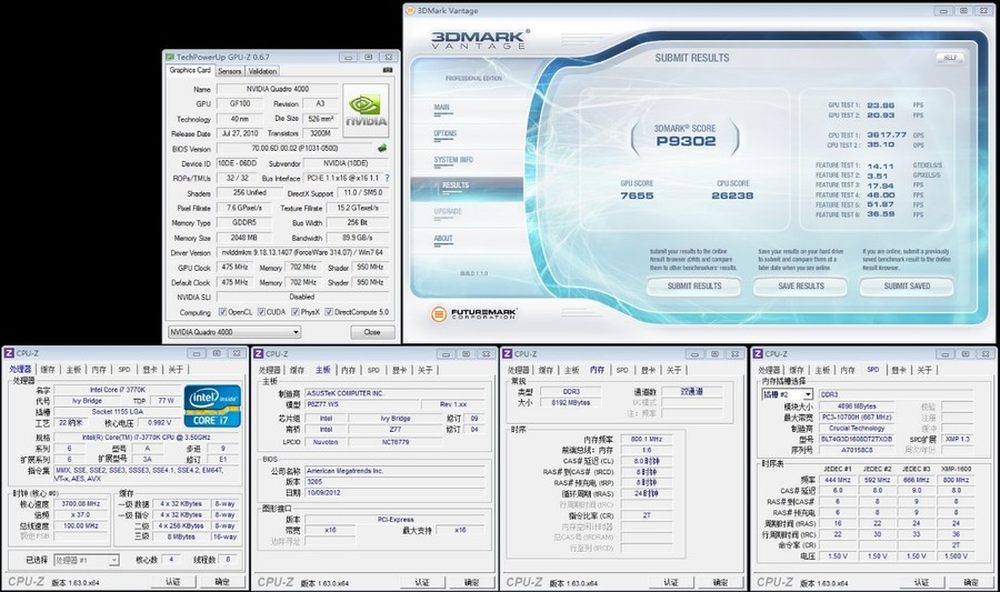Click 认证 in the CPU-Z processor window
This screenshot has height=592, width=1000.
173,582
